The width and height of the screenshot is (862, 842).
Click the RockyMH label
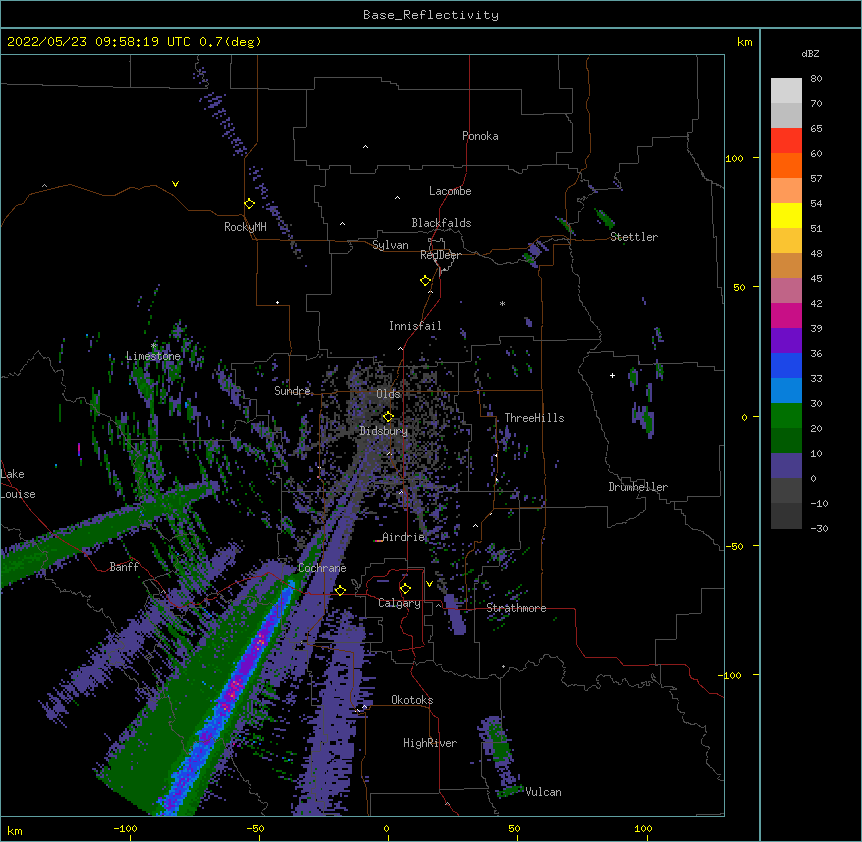245,227
